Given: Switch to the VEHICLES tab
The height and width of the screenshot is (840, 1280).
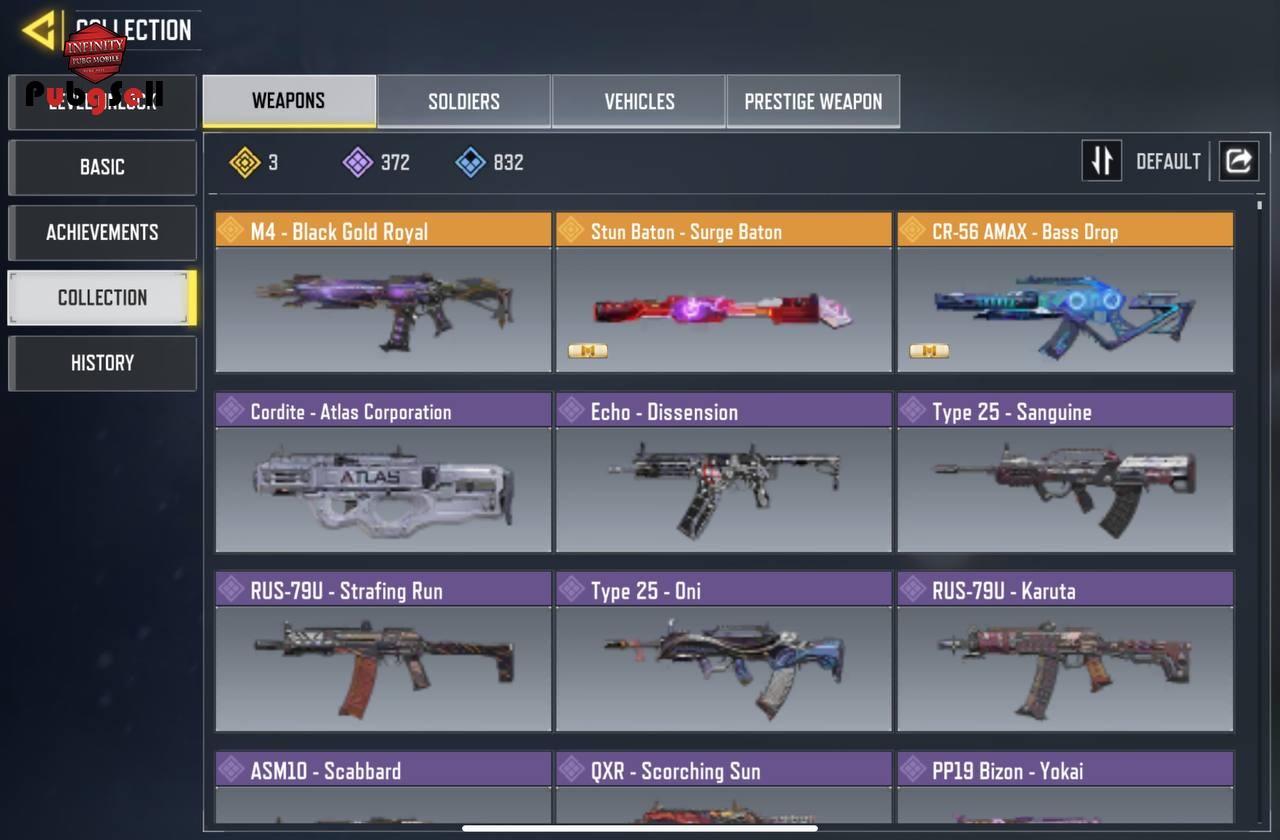Looking at the screenshot, I should tap(639, 102).
